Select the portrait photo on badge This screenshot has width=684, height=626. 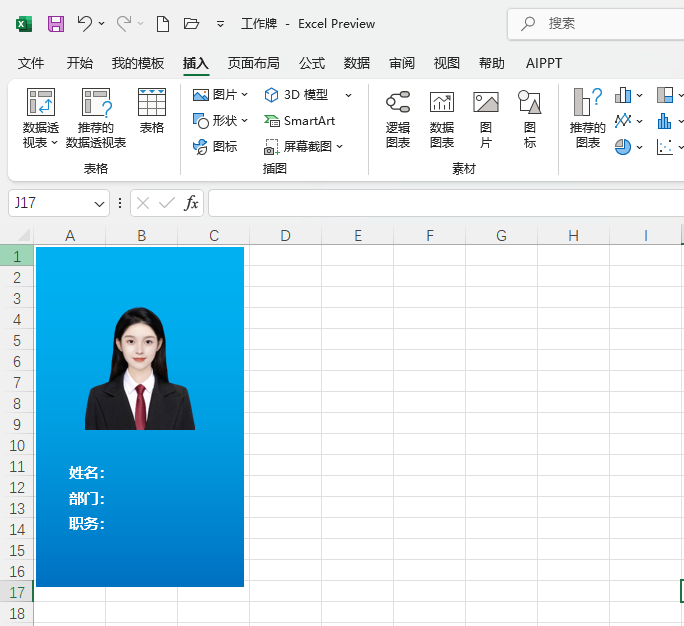point(139,368)
